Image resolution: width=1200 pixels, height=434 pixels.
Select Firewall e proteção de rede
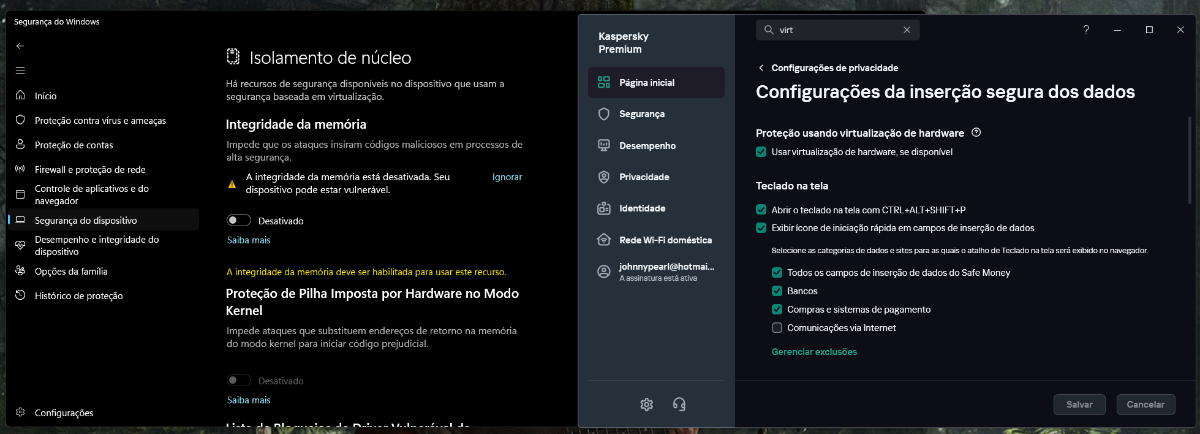tap(90, 169)
